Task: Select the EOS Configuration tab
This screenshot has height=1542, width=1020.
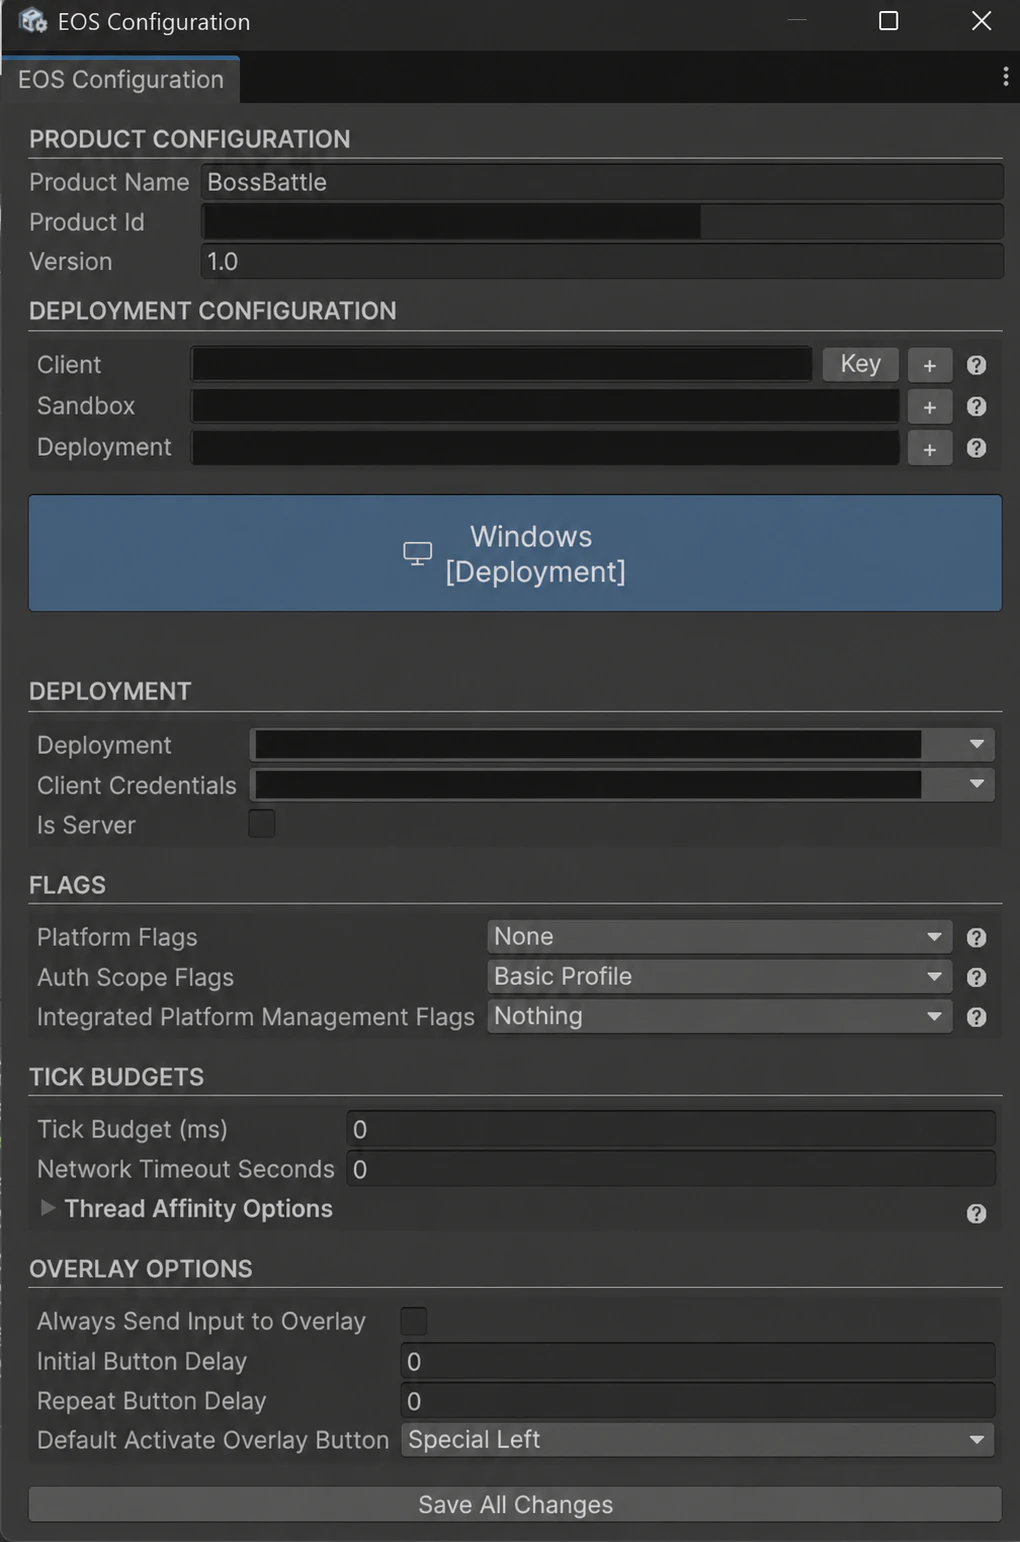Action: tap(121, 79)
